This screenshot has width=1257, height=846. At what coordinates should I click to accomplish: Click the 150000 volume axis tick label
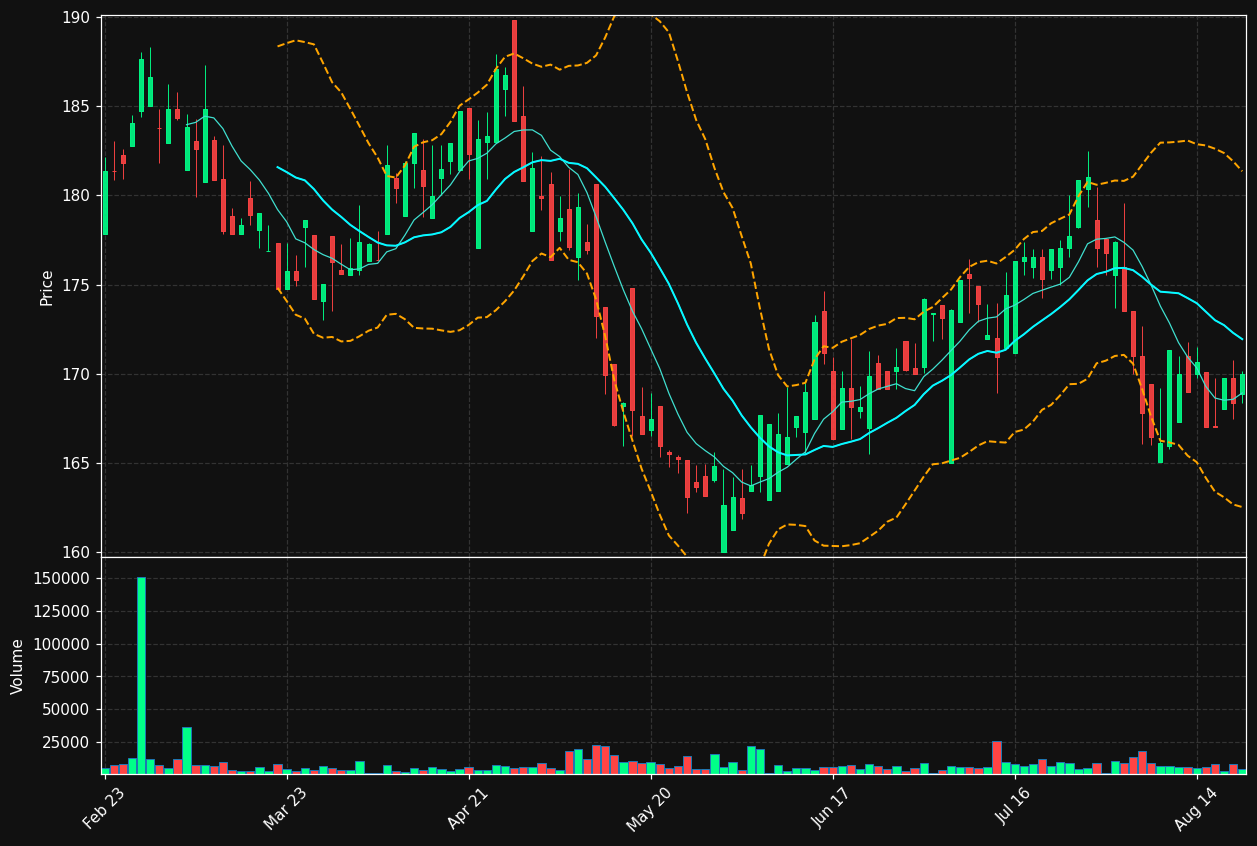point(62,578)
